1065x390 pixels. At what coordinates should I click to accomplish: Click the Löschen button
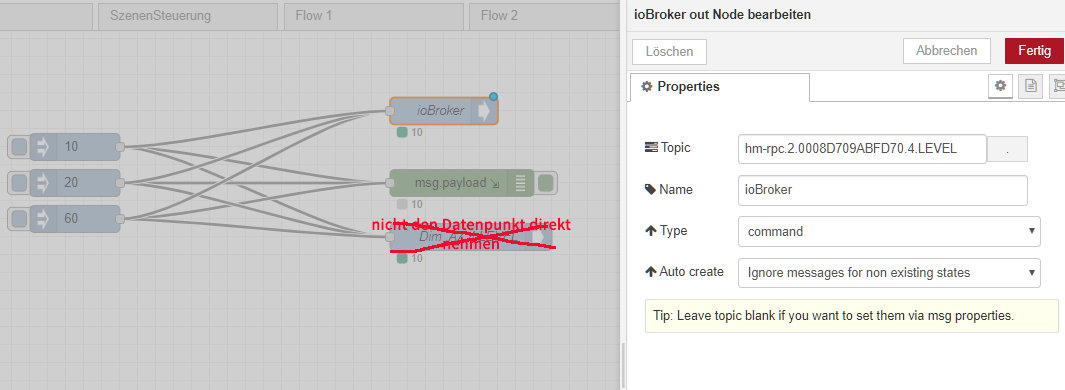pos(669,52)
